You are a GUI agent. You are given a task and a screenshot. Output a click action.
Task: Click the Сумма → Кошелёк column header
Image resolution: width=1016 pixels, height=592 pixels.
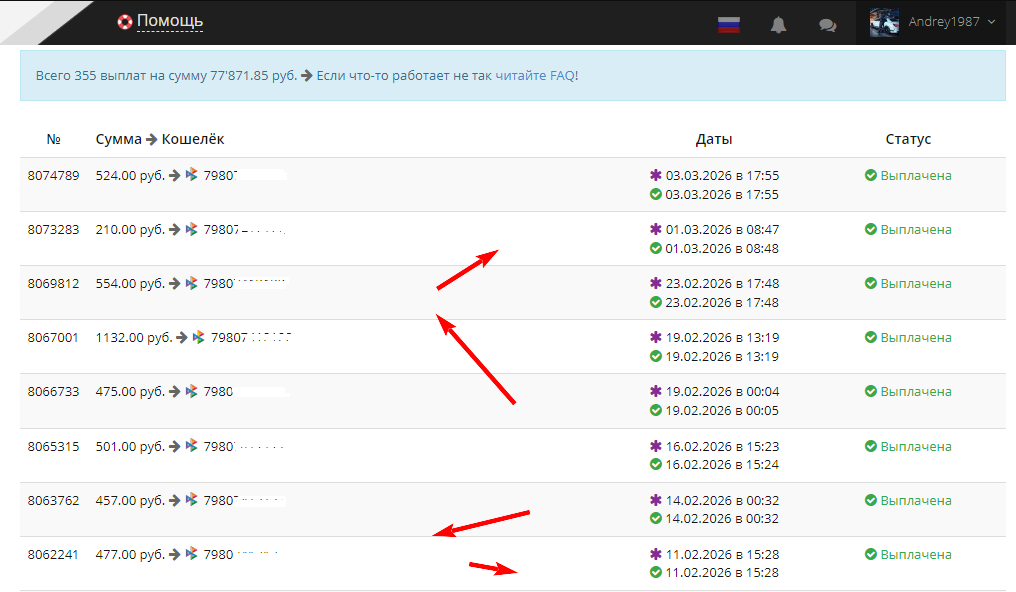click(x=160, y=139)
